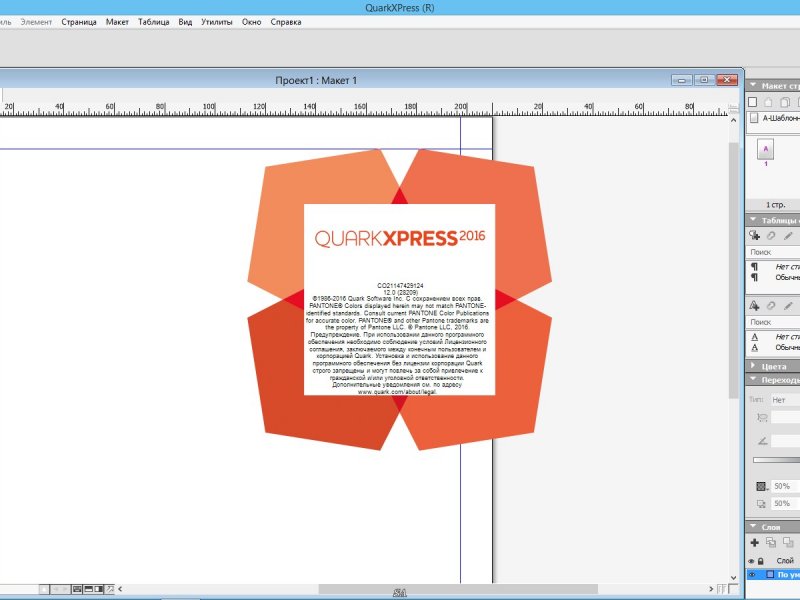The height and width of the screenshot is (600, 800).
Task: Click the paragraph style link icon
Action: click(x=771, y=235)
